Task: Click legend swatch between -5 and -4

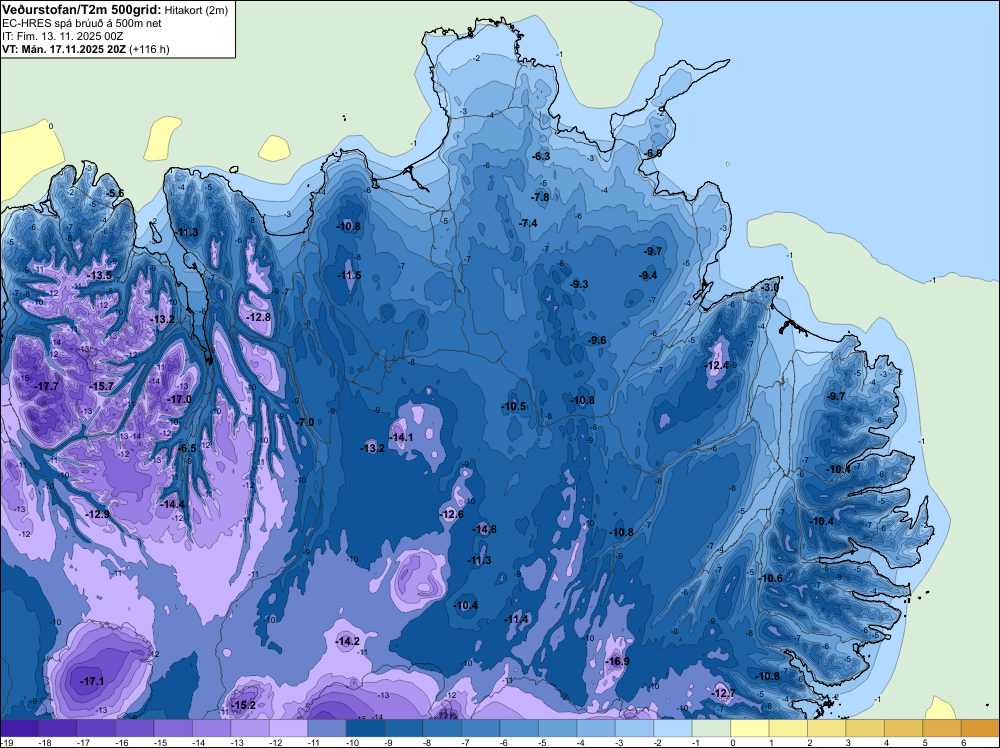Action: tap(558, 728)
